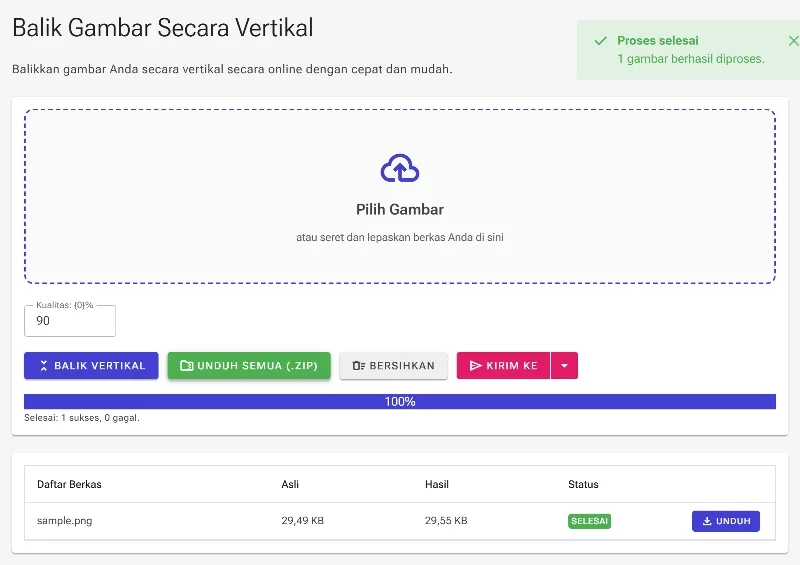Click the green checkmark in the notification

tap(601, 41)
